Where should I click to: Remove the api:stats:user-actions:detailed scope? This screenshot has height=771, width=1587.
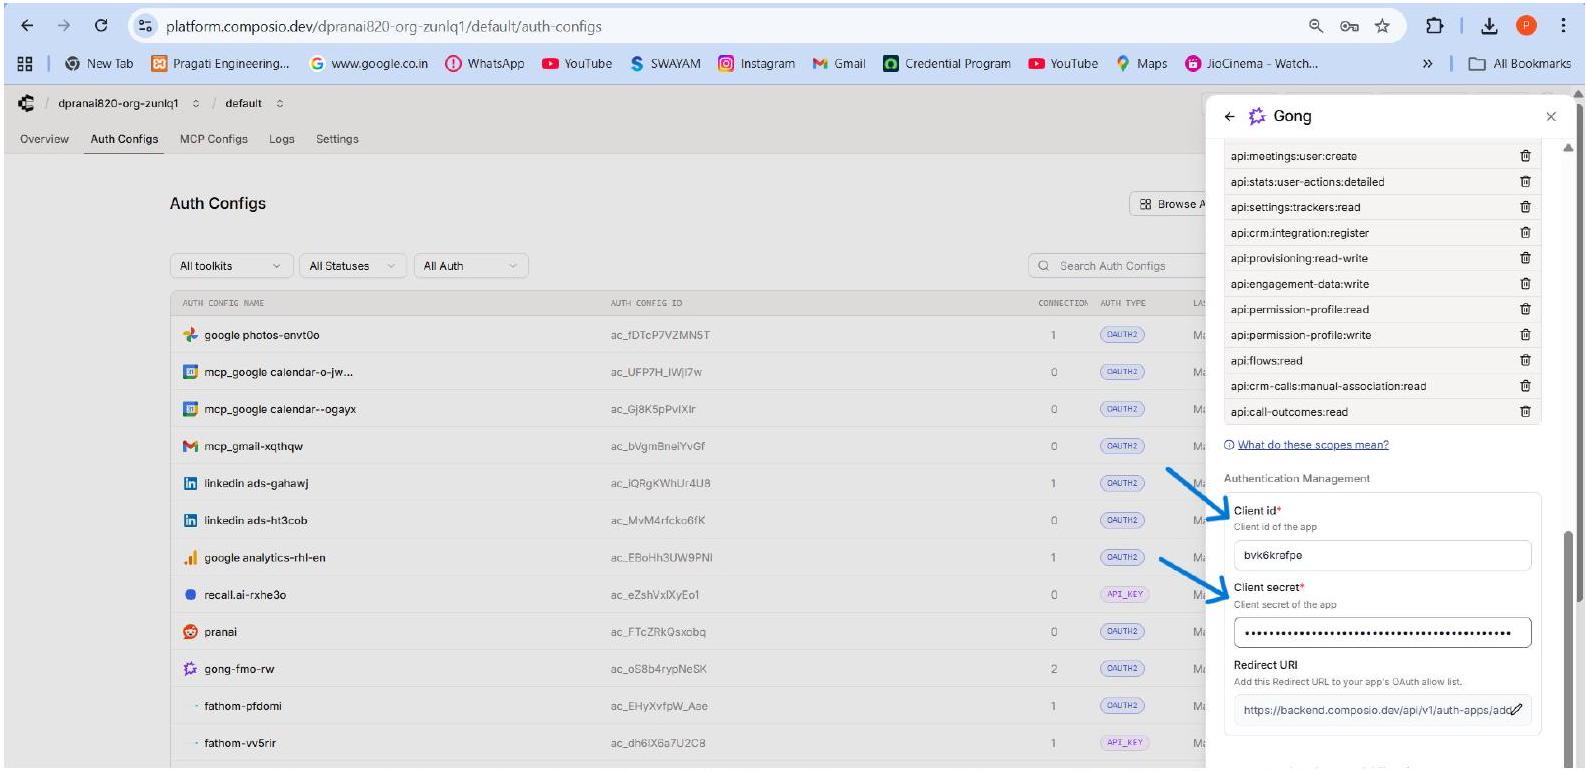pyautogui.click(x=1524, y=181)
